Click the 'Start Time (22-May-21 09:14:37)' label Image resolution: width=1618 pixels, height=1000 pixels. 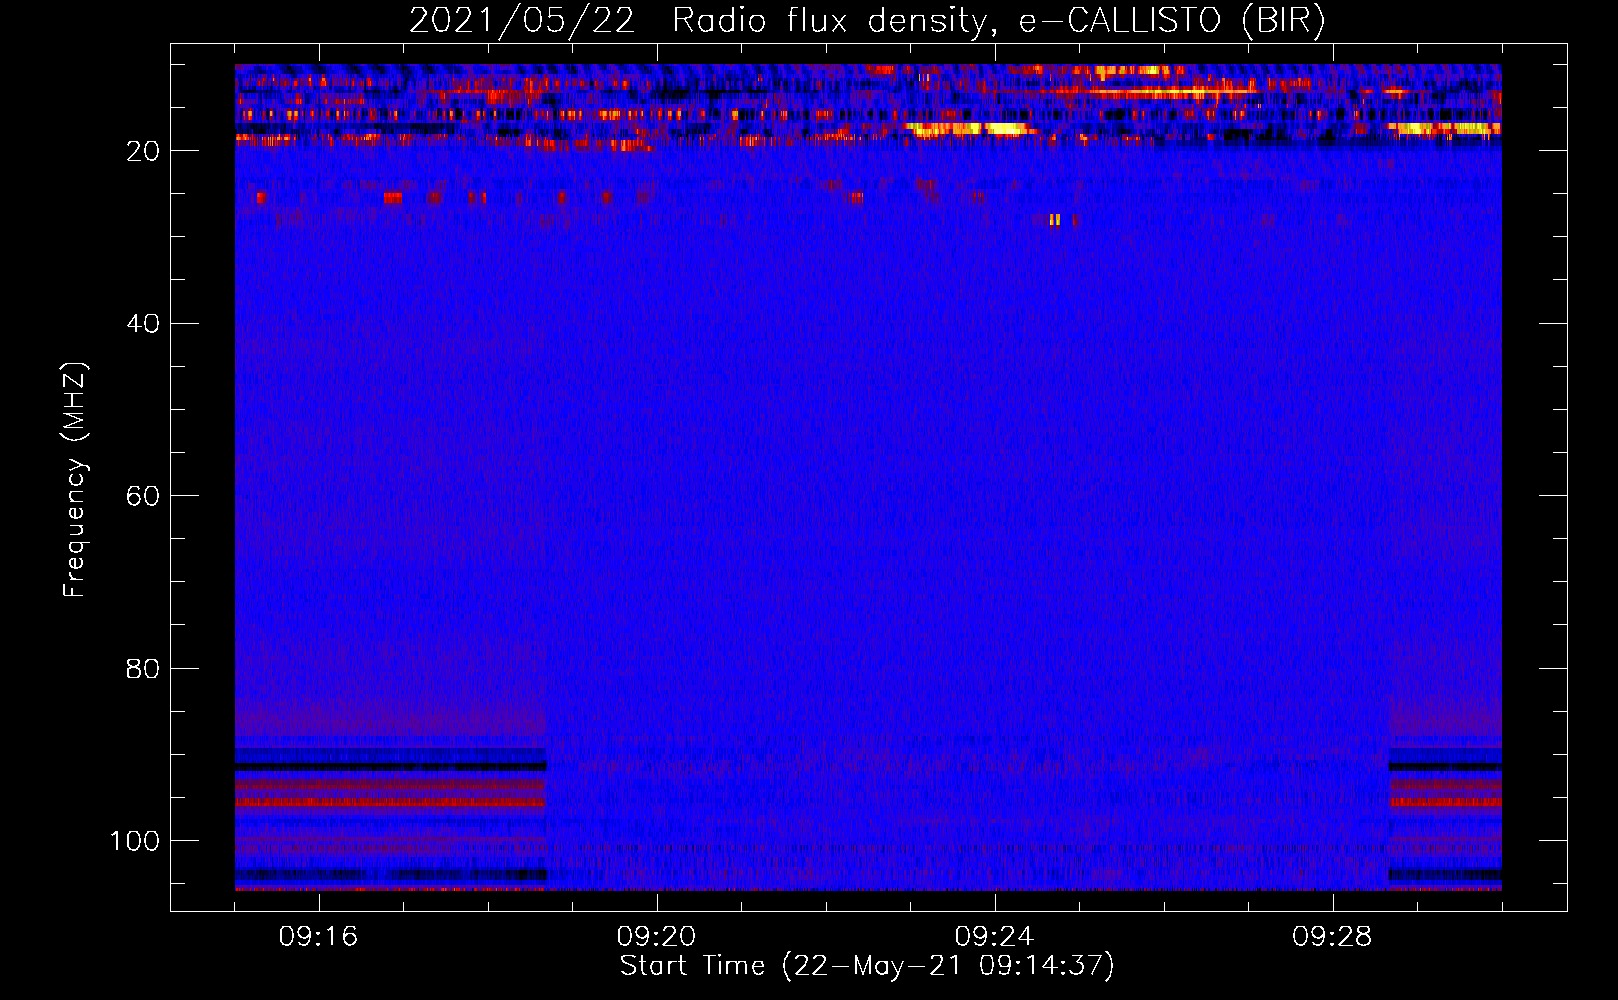pos(867,966)
